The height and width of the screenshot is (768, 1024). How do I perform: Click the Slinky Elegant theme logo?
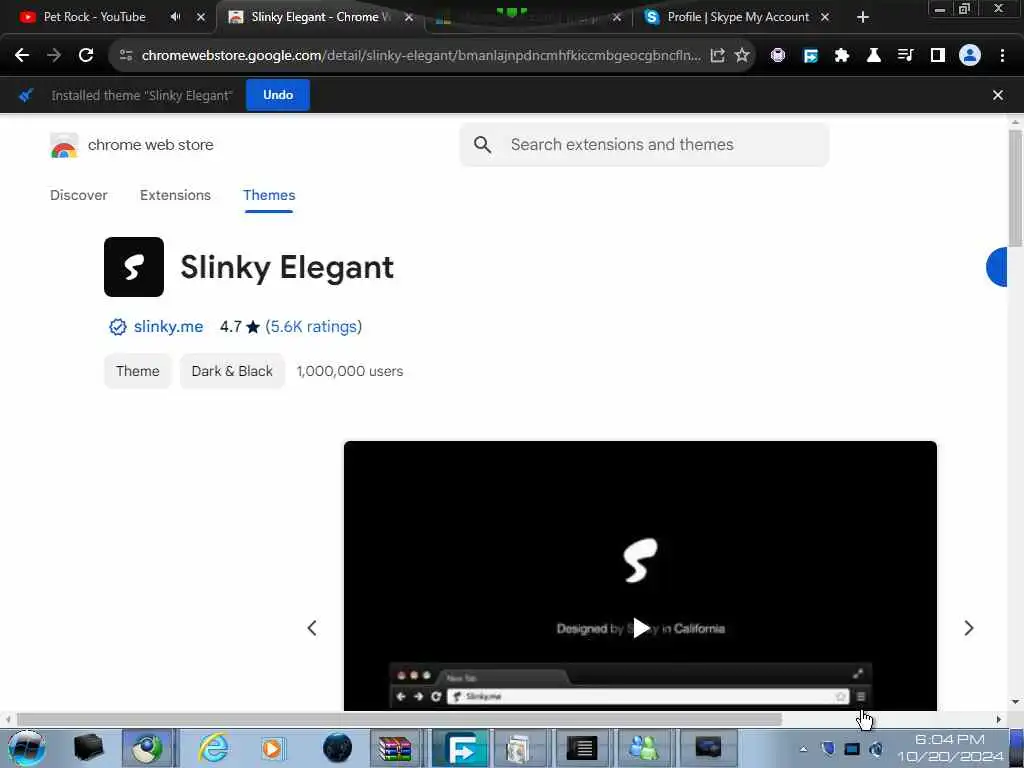pos(134,267)
